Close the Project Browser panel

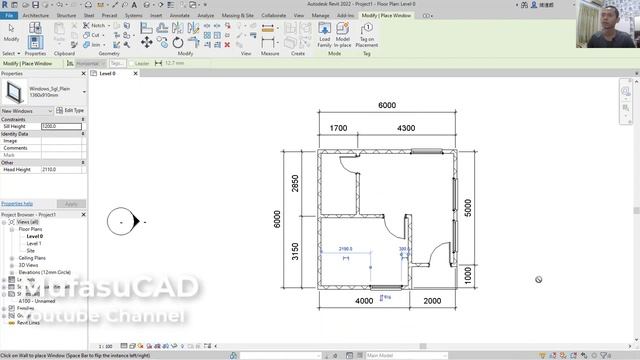point(84,214)
